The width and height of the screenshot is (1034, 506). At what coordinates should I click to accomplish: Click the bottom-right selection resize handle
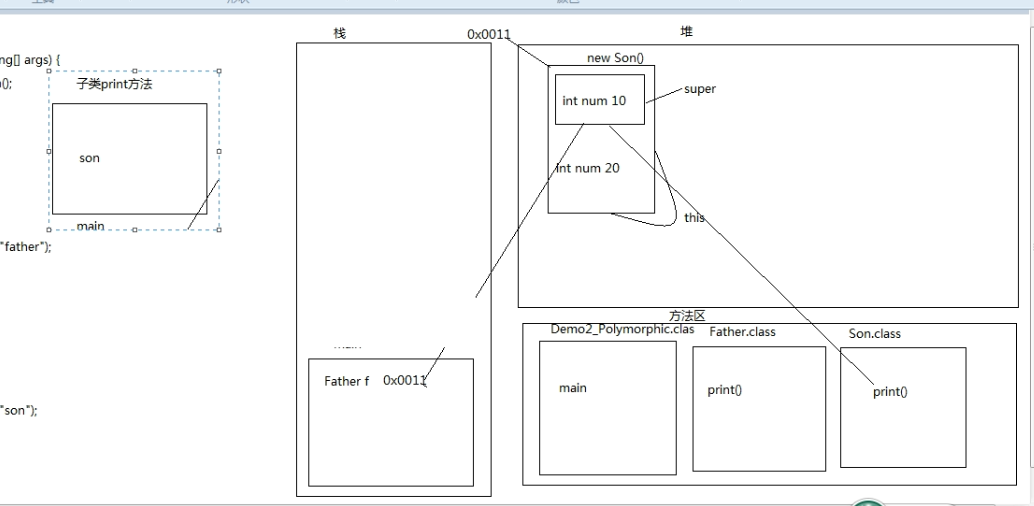tap(219, 230)
